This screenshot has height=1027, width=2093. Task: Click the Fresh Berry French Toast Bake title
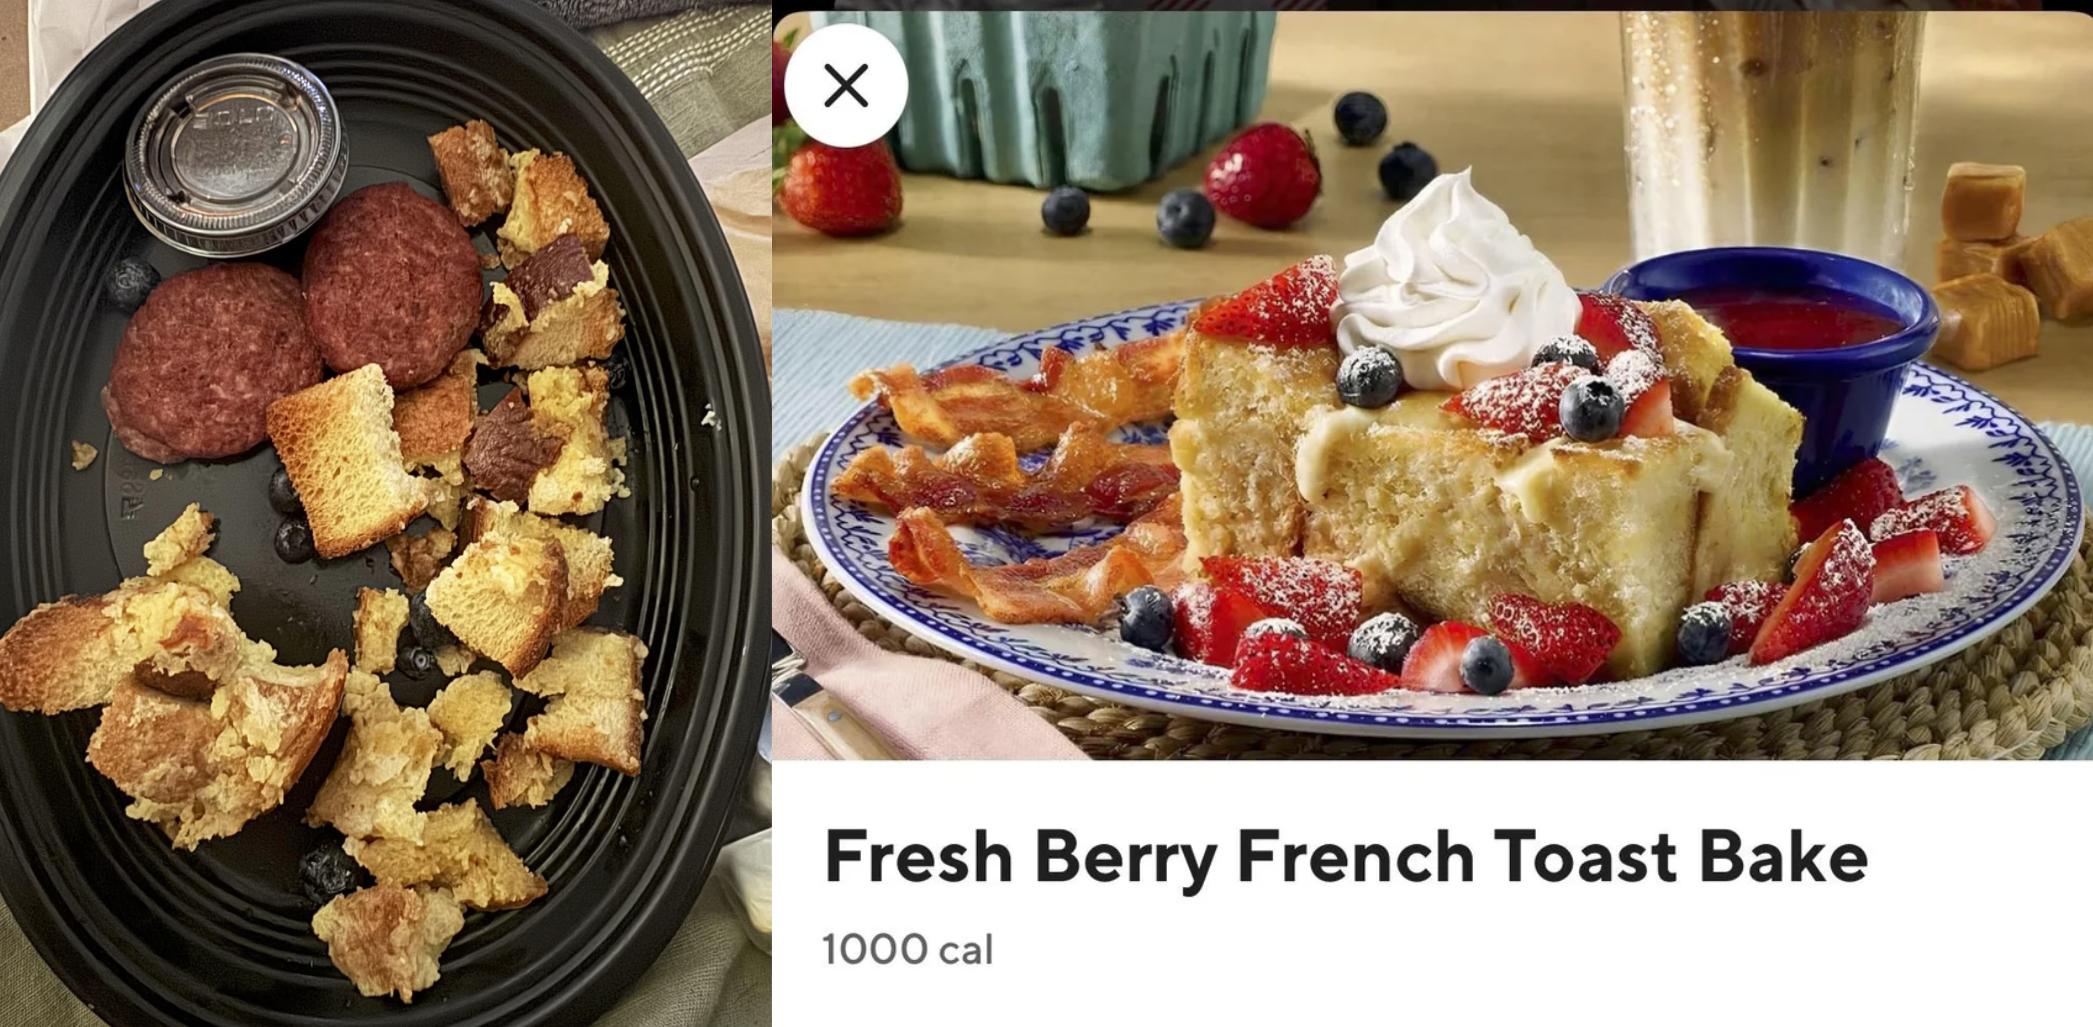(x=1345, y=856)
